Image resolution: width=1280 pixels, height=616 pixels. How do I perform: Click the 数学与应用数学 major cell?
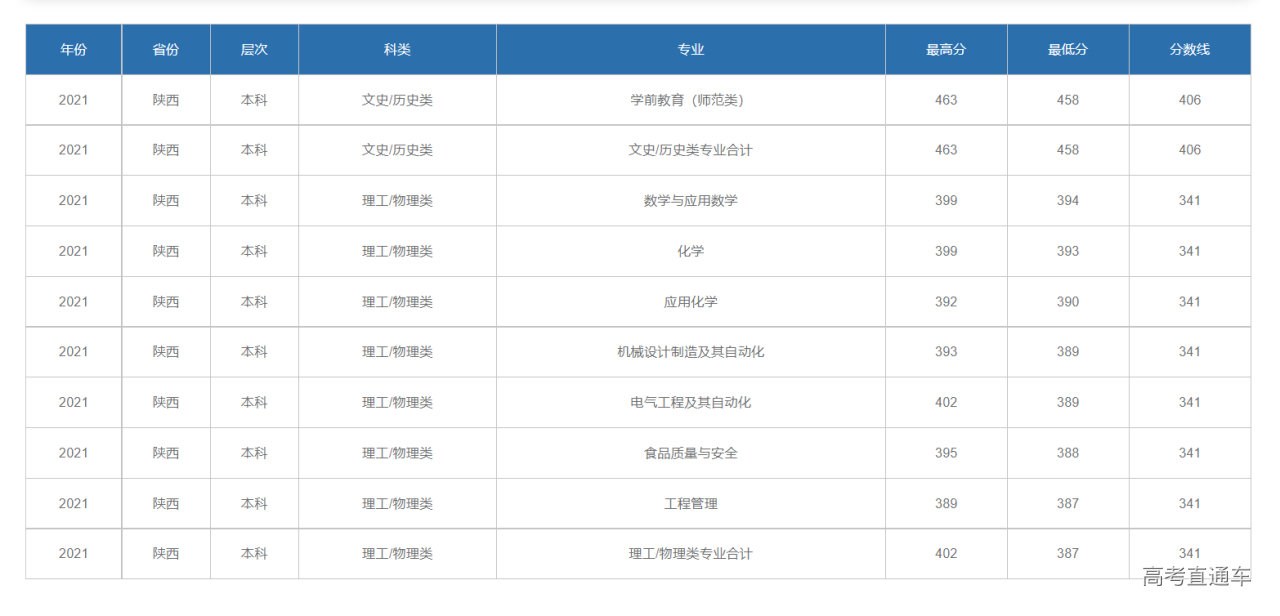coord(690,201)
